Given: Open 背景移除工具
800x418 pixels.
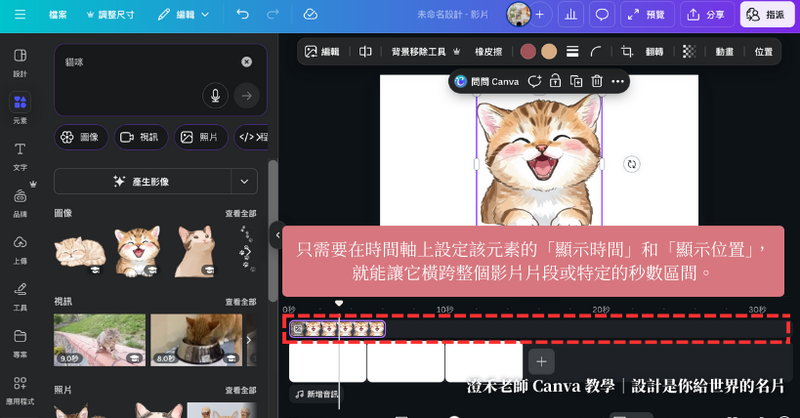Looking at the screenshot, I should click(x=426, y=52).
